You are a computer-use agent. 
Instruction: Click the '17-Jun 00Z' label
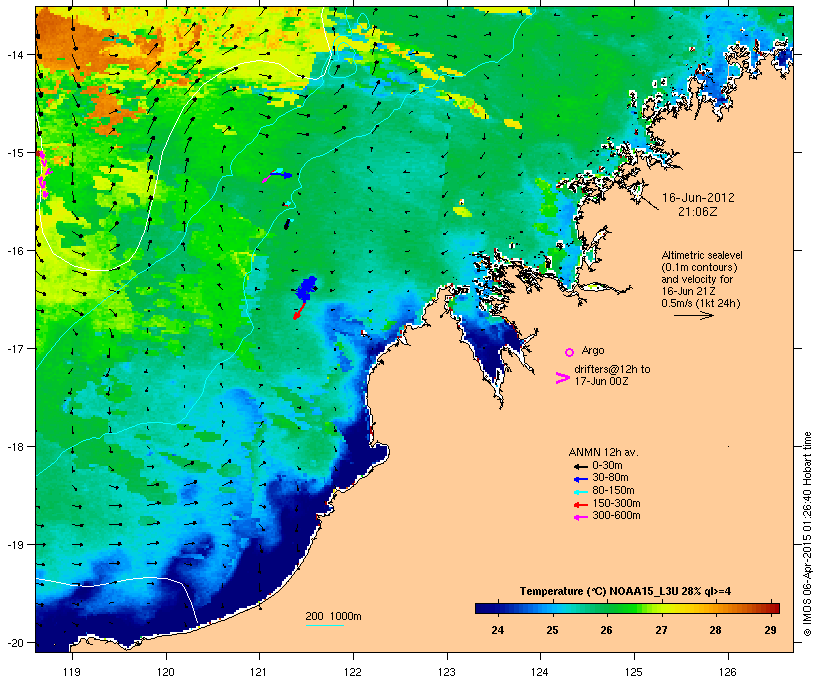pos(601,381)
